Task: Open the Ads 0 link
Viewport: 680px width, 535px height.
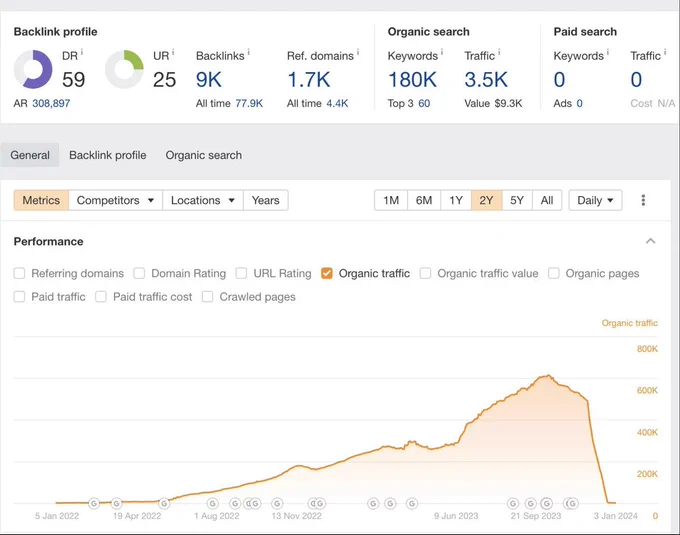Action: [x=579, y=103]
